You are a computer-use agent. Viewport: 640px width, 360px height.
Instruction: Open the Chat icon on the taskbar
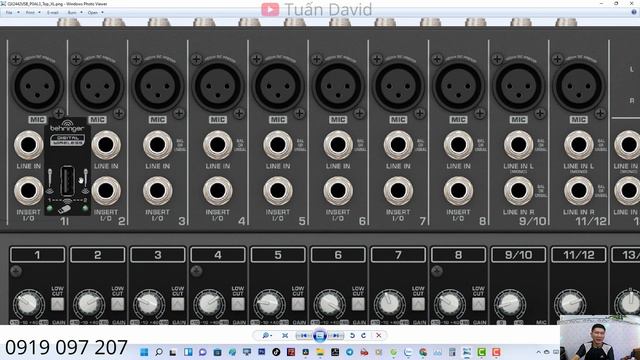(x=203, y=352)
